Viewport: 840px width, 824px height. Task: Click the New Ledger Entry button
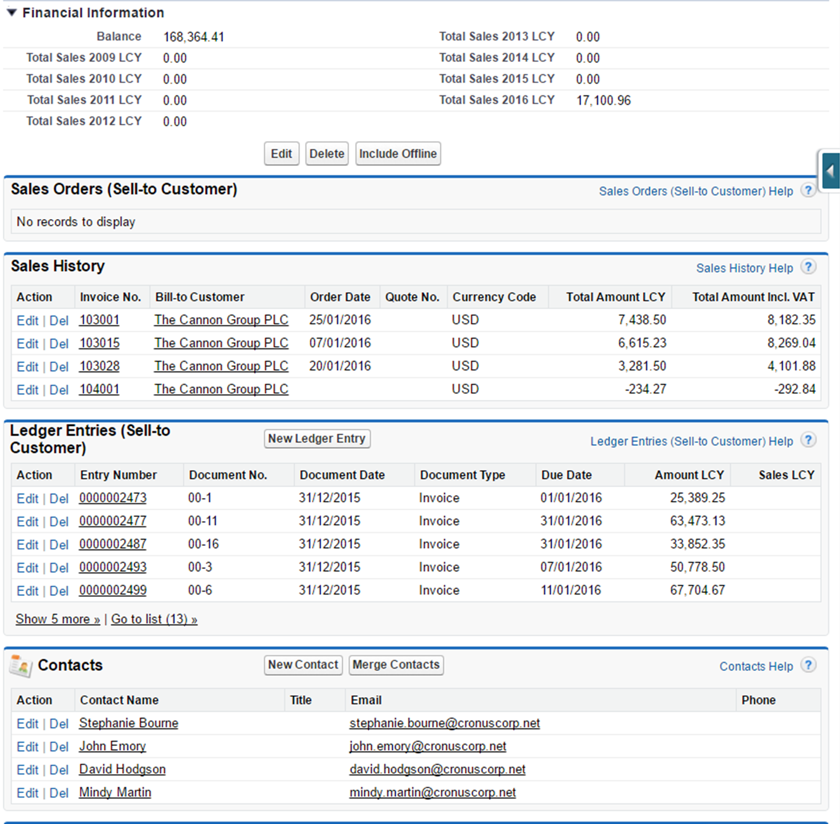(x=317, y=438)
